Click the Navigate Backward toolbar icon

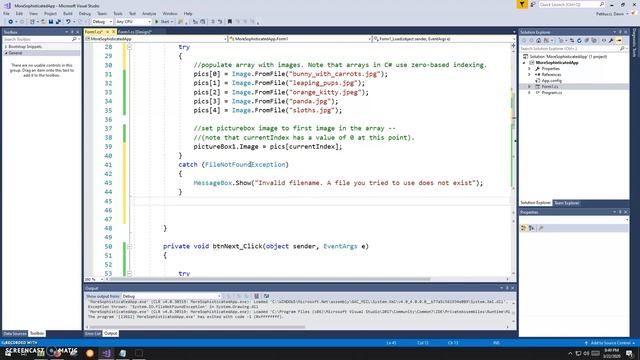11,22
